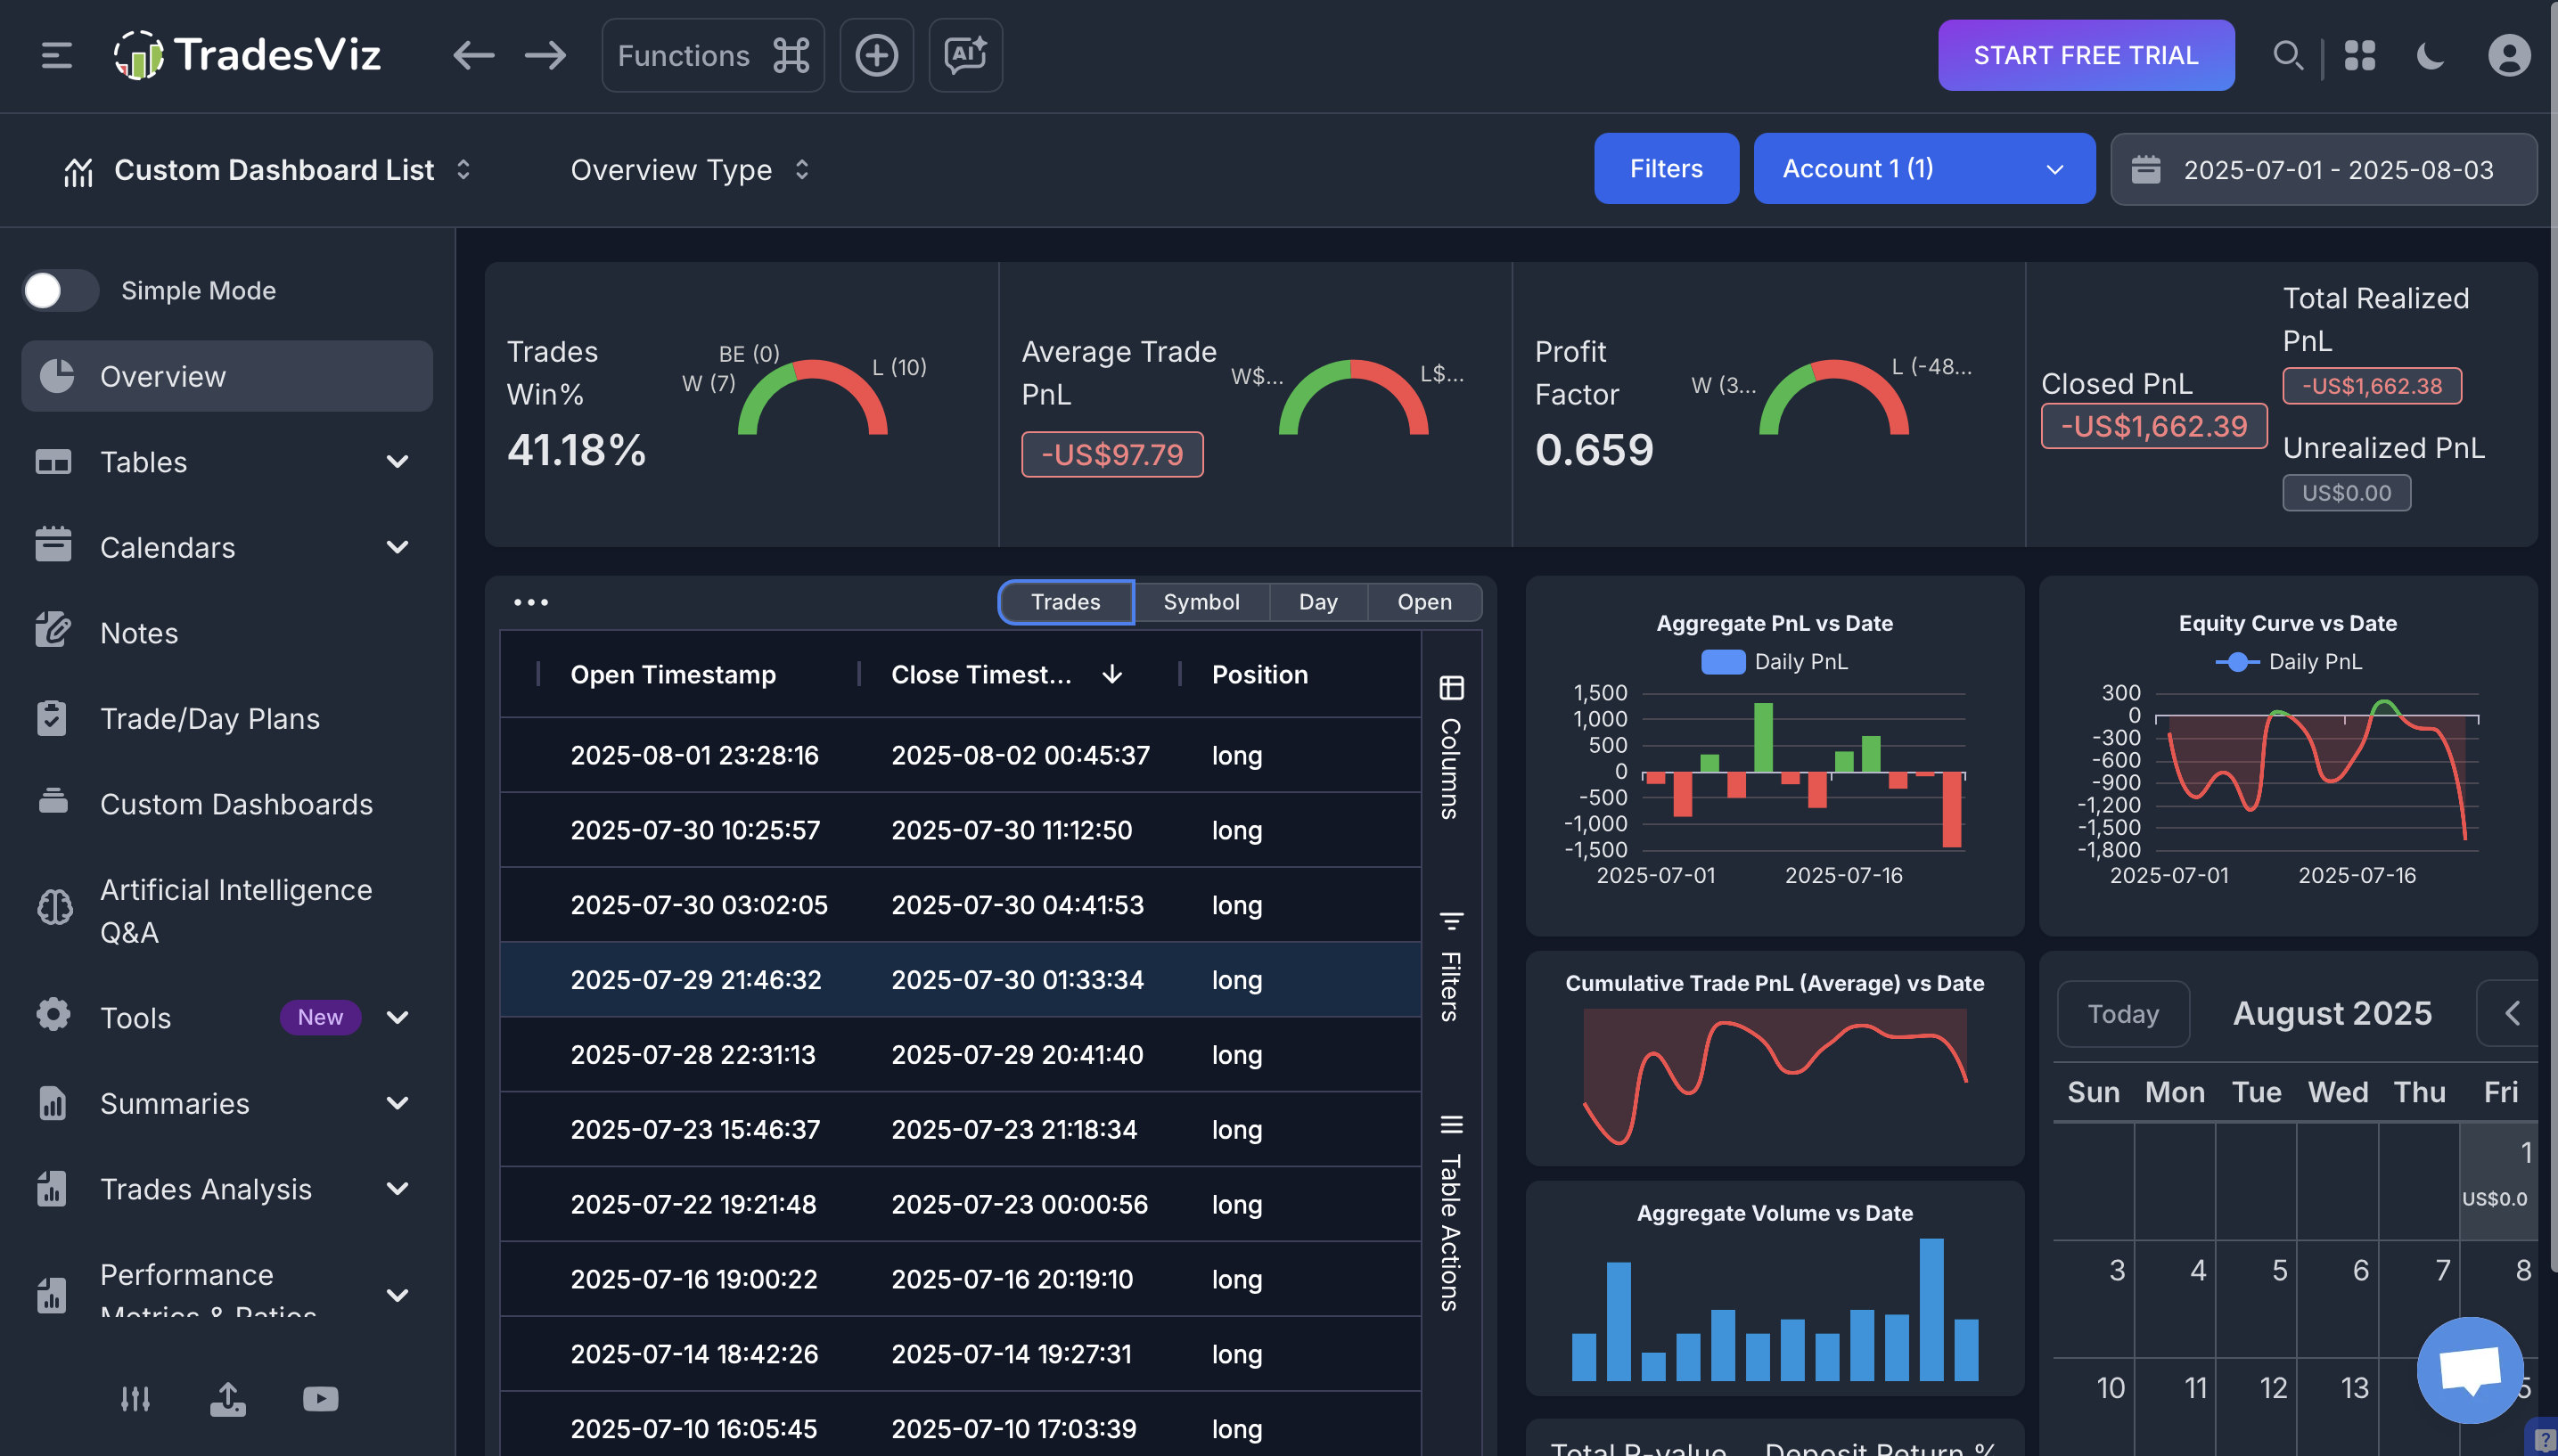The width and height of the screenshot is (2558, 1456).
Task: Open the live chat bubble
Action: pyautogui.click(x=2469, y=1369)
